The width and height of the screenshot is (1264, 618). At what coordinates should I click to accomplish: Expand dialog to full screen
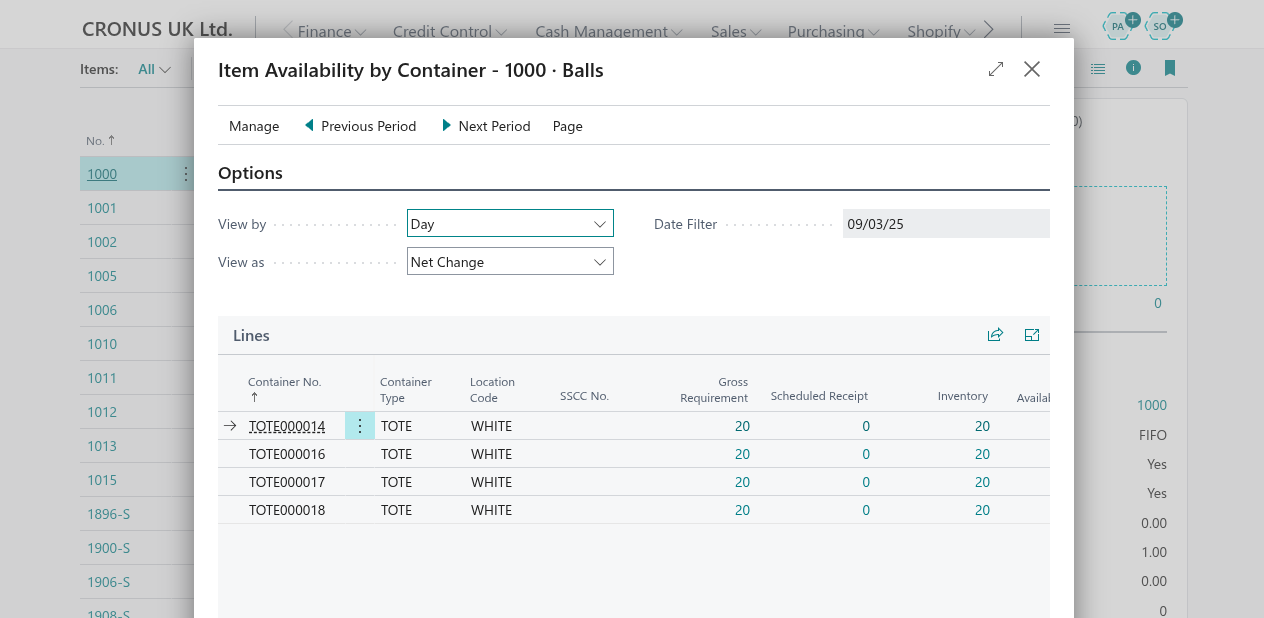995,69
